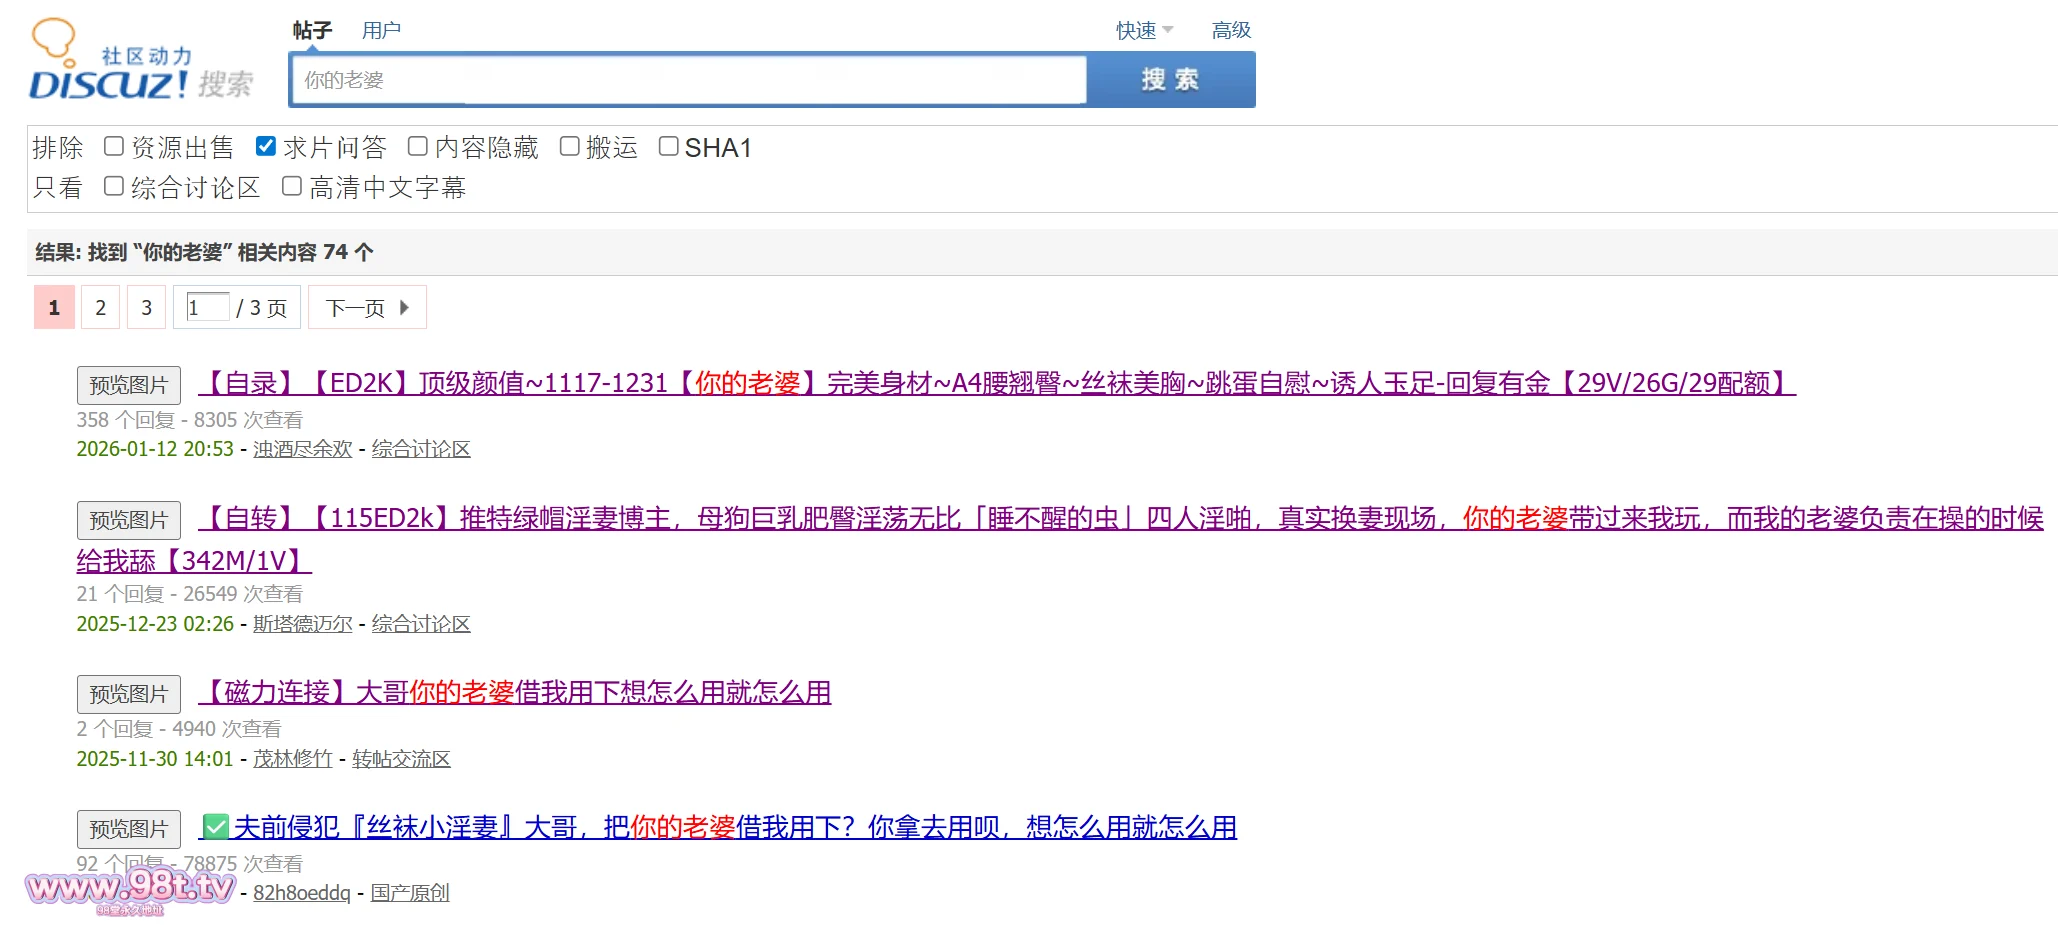Uncheck the 求片问答 exclude checkbox
Image resolution: width=2058 pixels, height=925 pixels.
pos(266,147)
